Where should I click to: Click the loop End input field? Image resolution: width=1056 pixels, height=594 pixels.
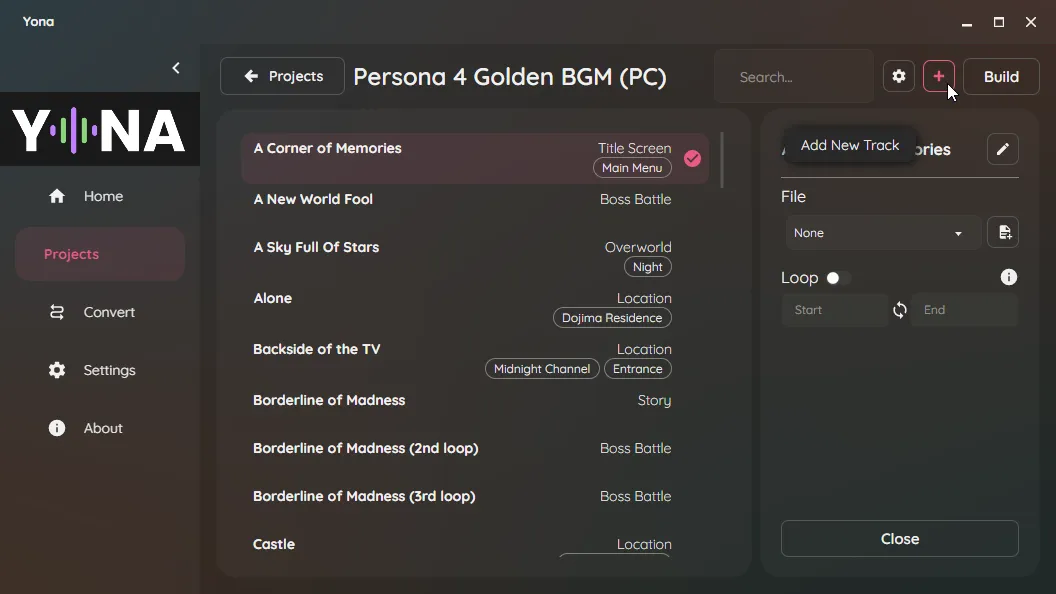pyautogui.click(x=964, y=310)
